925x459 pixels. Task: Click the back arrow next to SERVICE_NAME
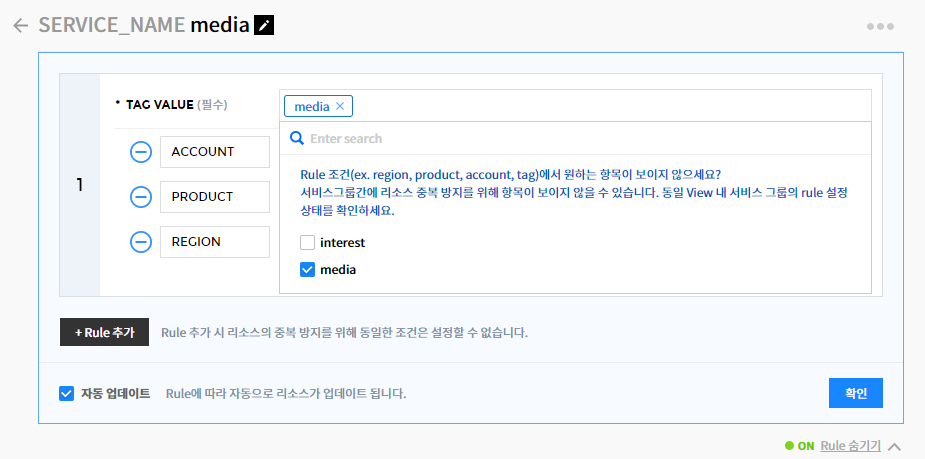tap(21, 26)
